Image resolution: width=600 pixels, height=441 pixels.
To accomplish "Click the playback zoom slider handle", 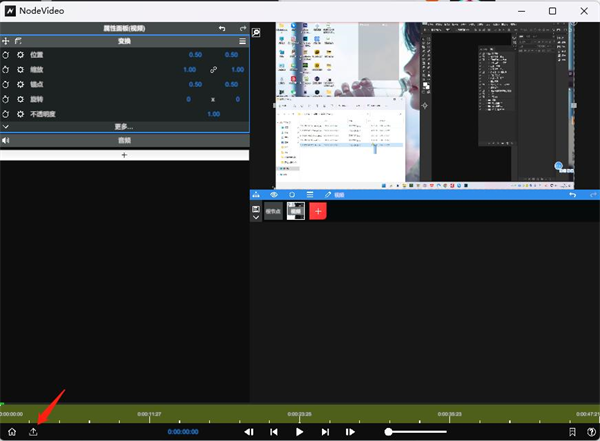I will (x=388, y=432).
